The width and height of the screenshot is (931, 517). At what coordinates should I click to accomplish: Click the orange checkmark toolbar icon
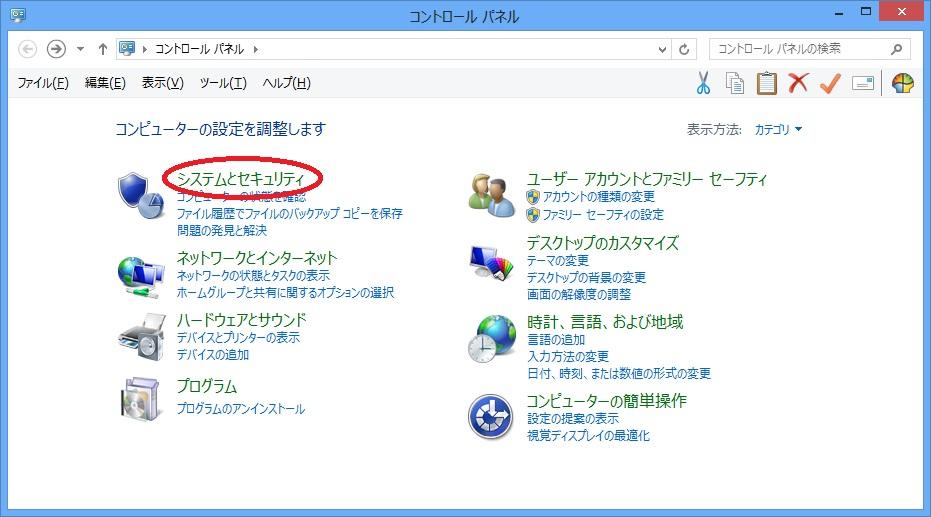point(830,83)
